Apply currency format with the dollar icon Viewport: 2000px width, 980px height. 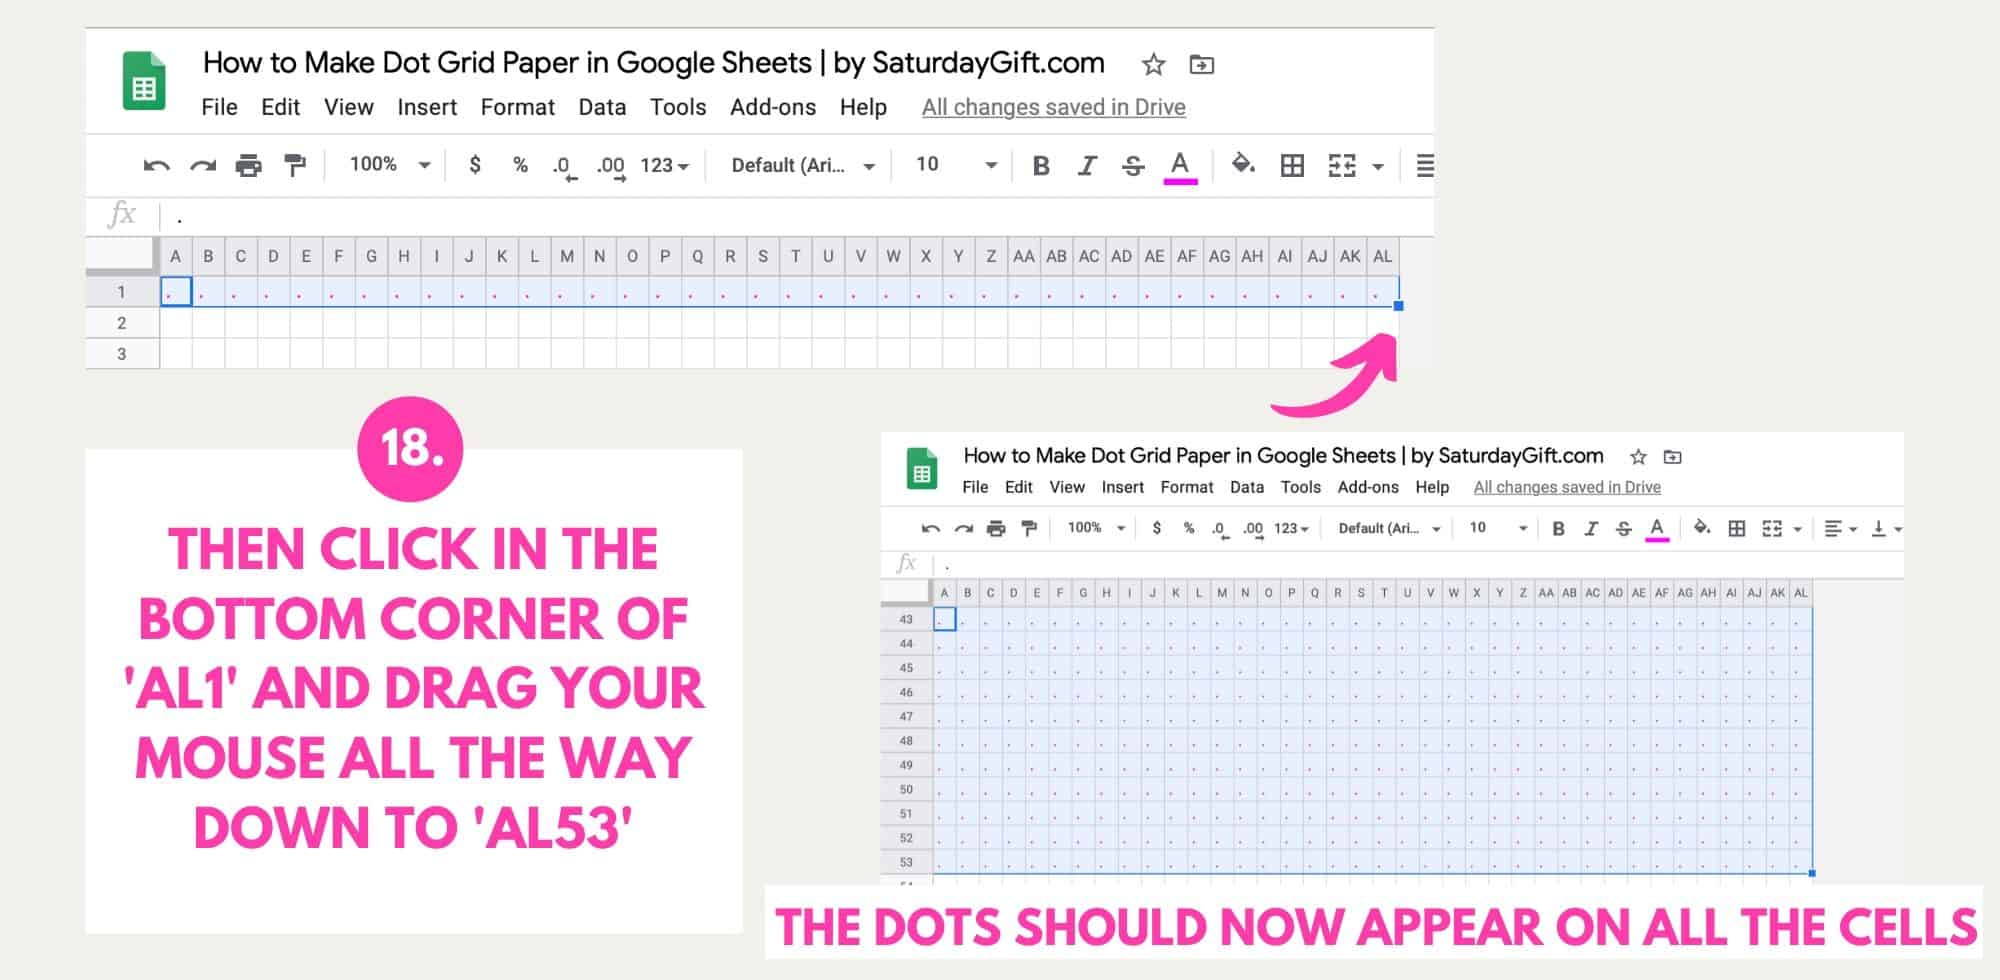pos(475,165)
